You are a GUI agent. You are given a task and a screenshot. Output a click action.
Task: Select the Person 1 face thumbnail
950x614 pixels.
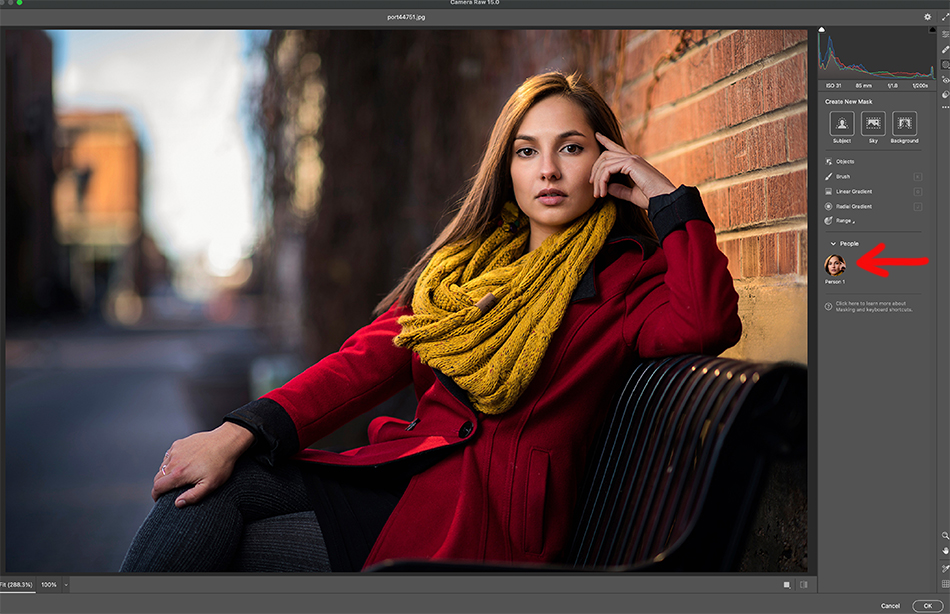click(835, 265)
